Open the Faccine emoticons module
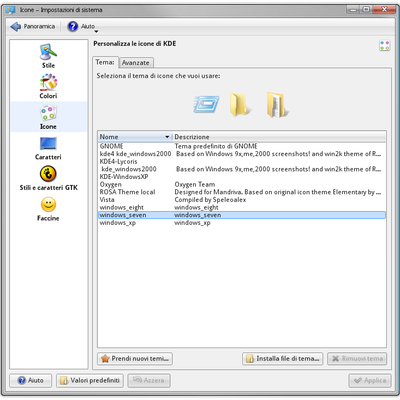The height and width of the screenshot is (400, 400). tap(48, 209)
